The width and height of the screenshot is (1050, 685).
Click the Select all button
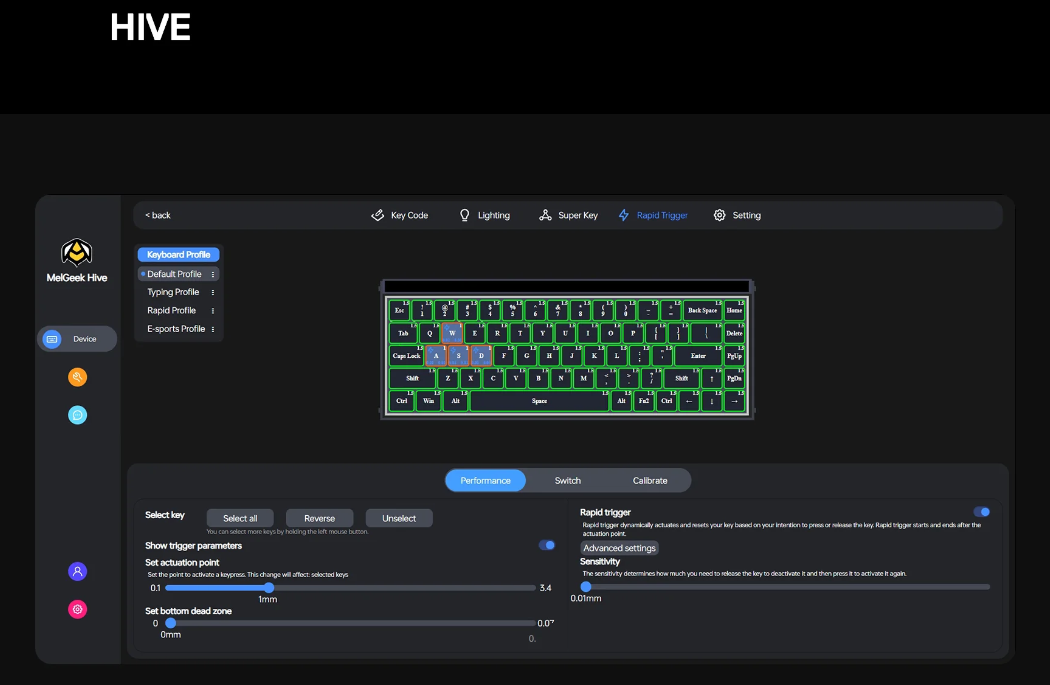tap(240, 518)
